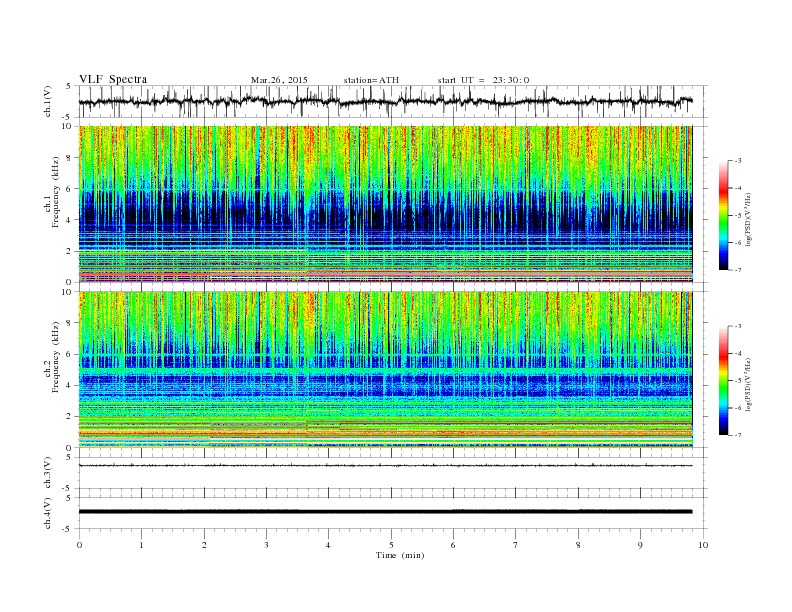Click the "10" minute tick on time axis
792x612 pixels.
703,545
